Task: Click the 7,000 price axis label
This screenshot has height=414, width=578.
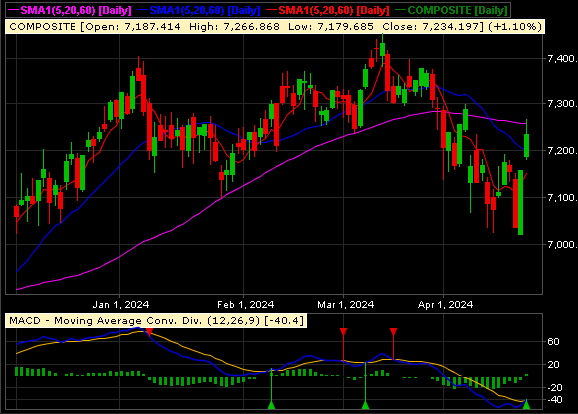Action: pyautogui.click(x=562, y=244)
